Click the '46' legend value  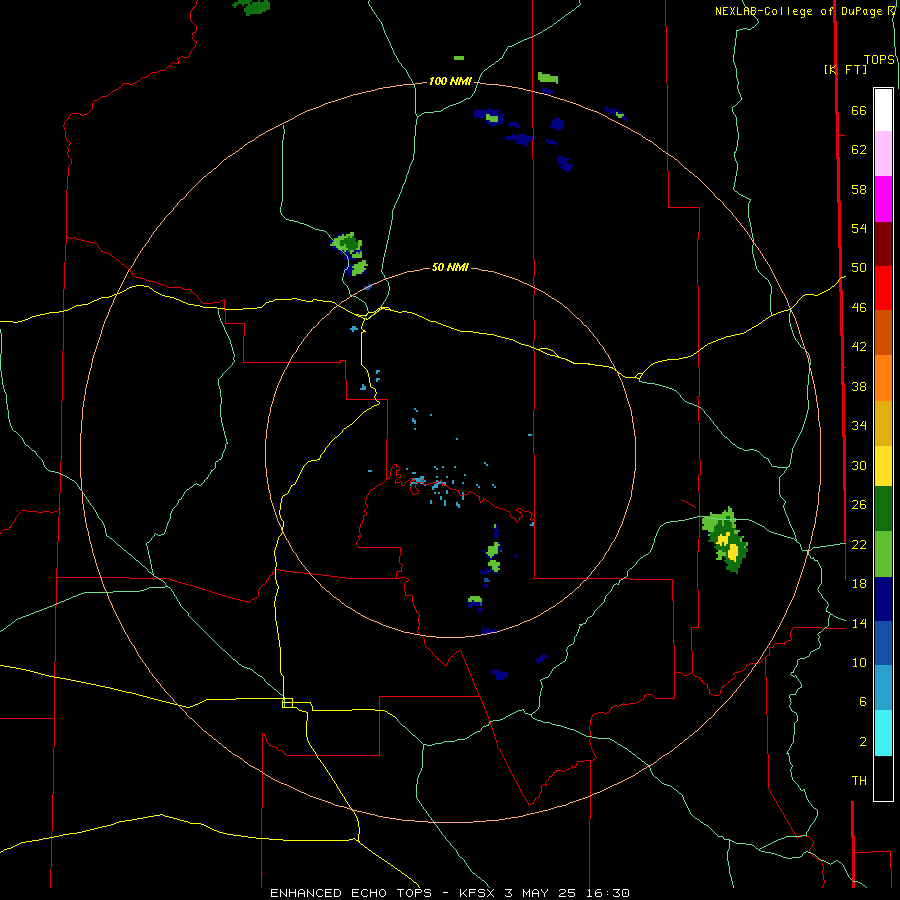point(859,308)
